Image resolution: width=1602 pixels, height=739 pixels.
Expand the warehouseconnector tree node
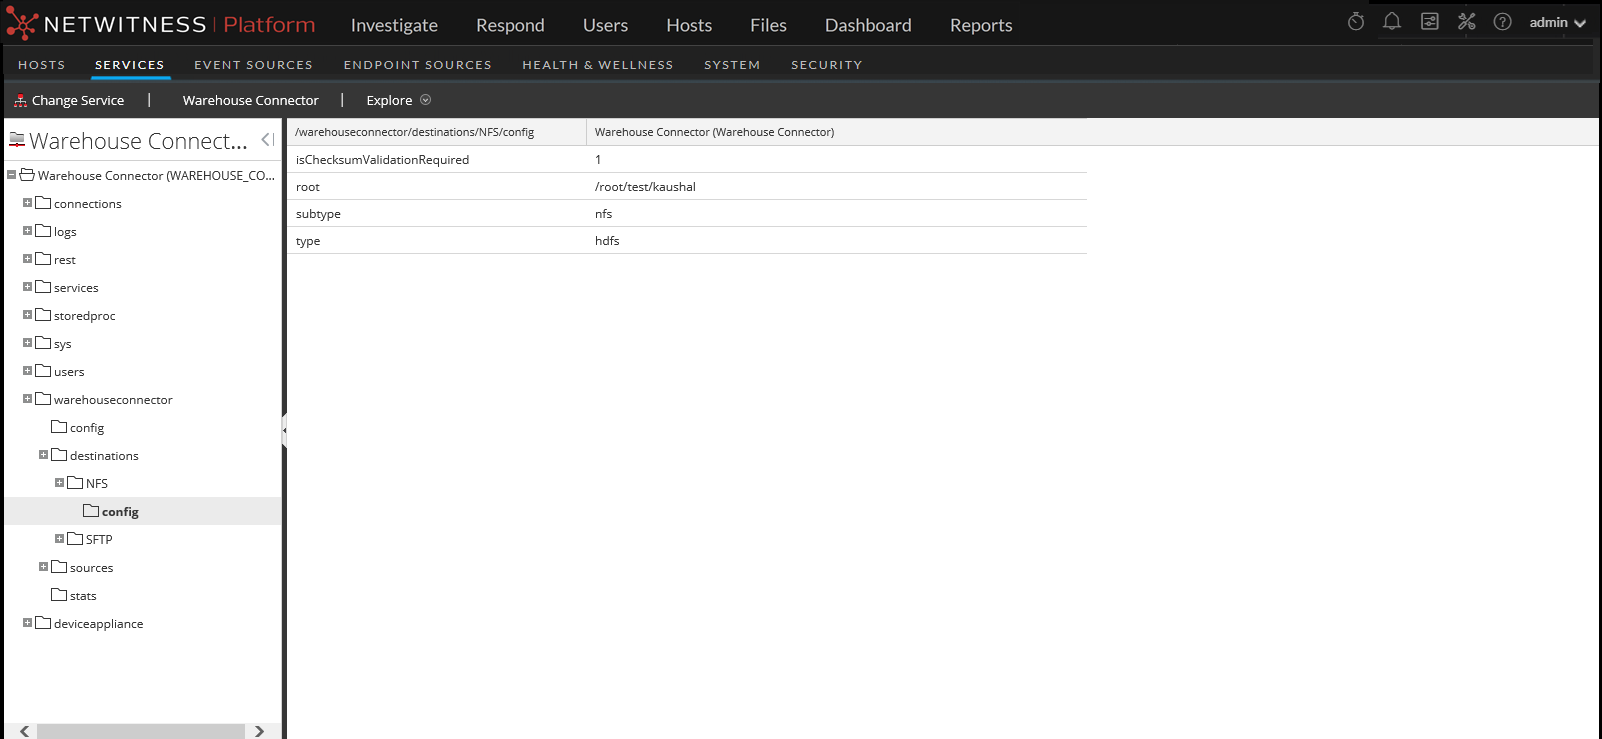28,399
